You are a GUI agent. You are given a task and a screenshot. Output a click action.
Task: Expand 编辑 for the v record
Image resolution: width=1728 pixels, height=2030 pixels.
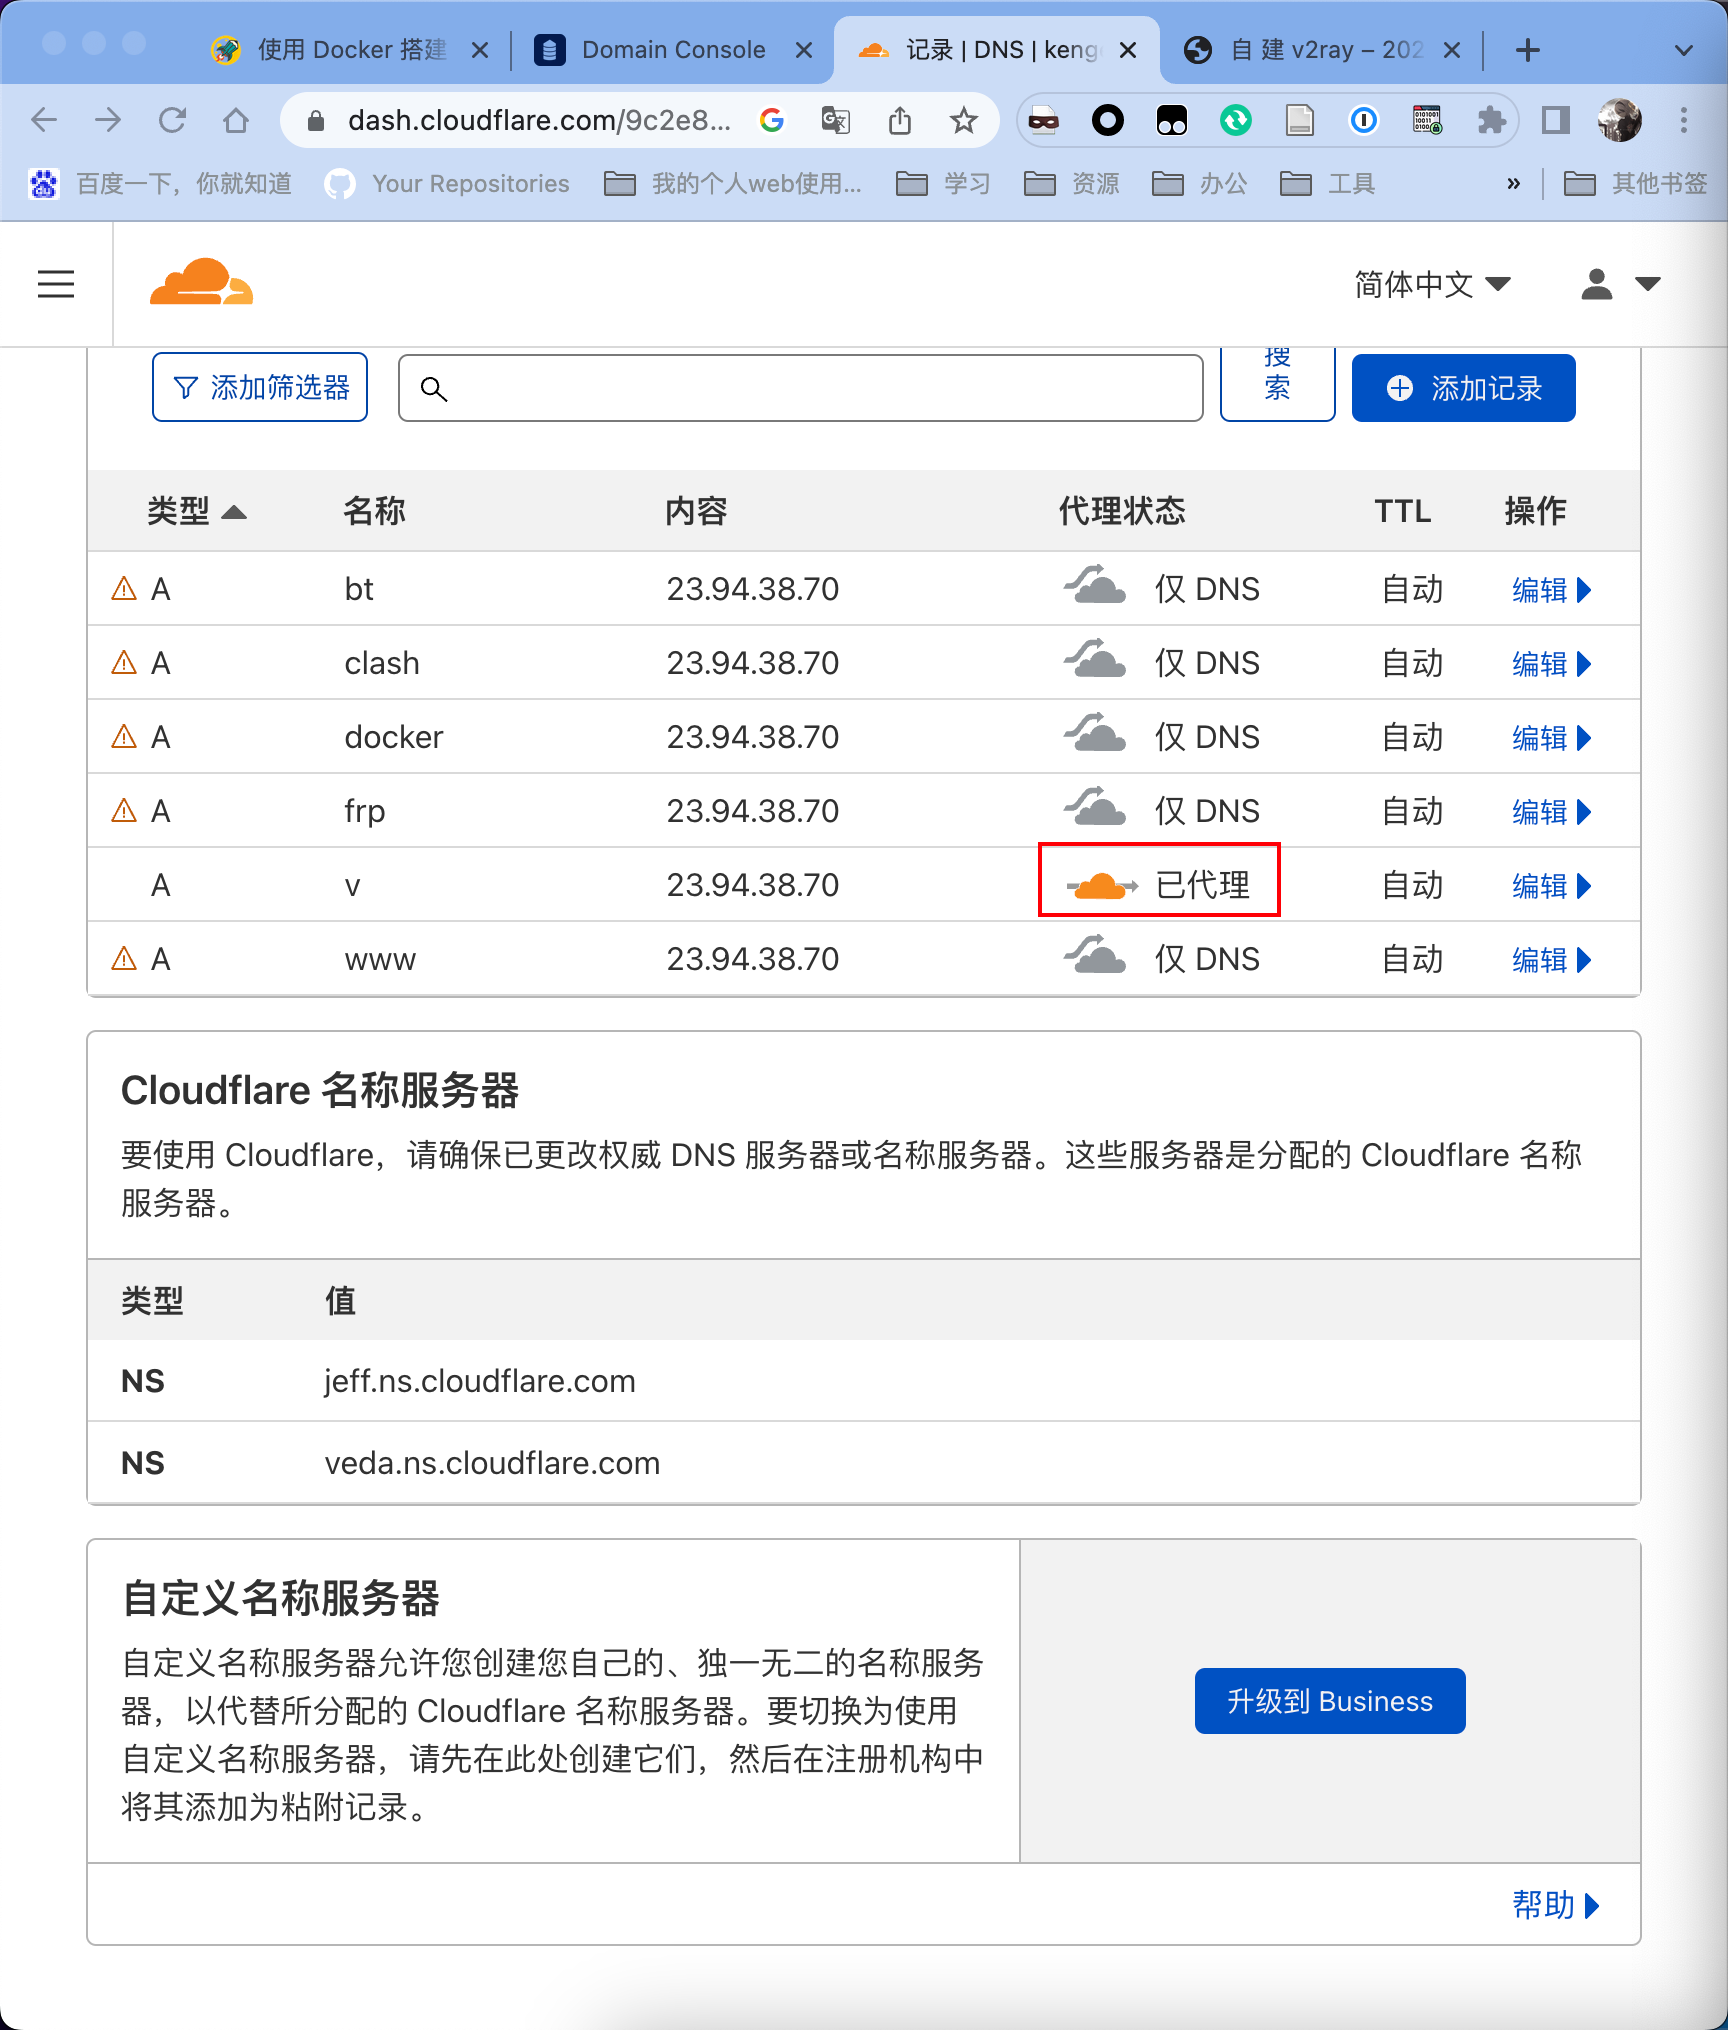pyautogui.click(x=1551, y=886)
